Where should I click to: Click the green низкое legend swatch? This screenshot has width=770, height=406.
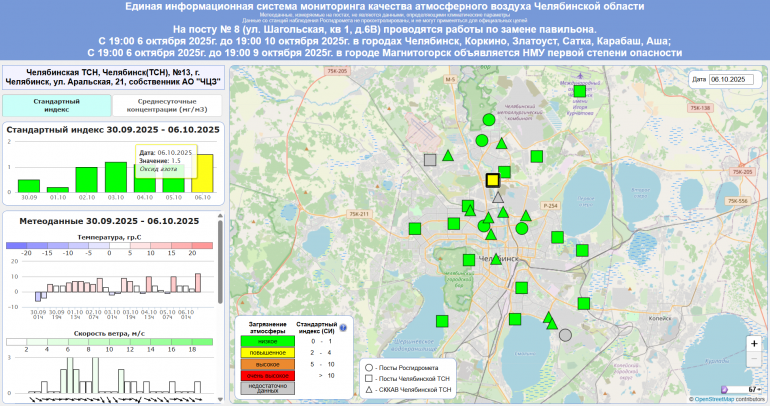pos(268,341)
